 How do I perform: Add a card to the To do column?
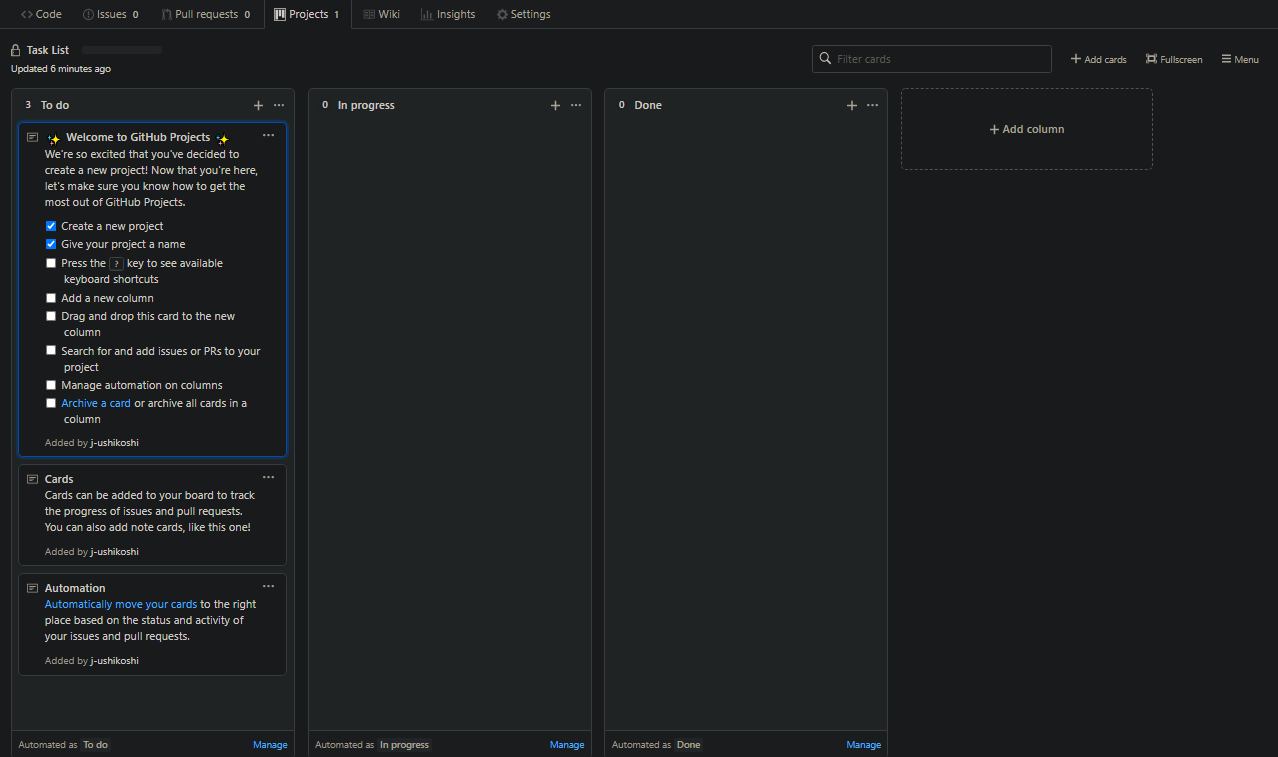click(258, 105)
